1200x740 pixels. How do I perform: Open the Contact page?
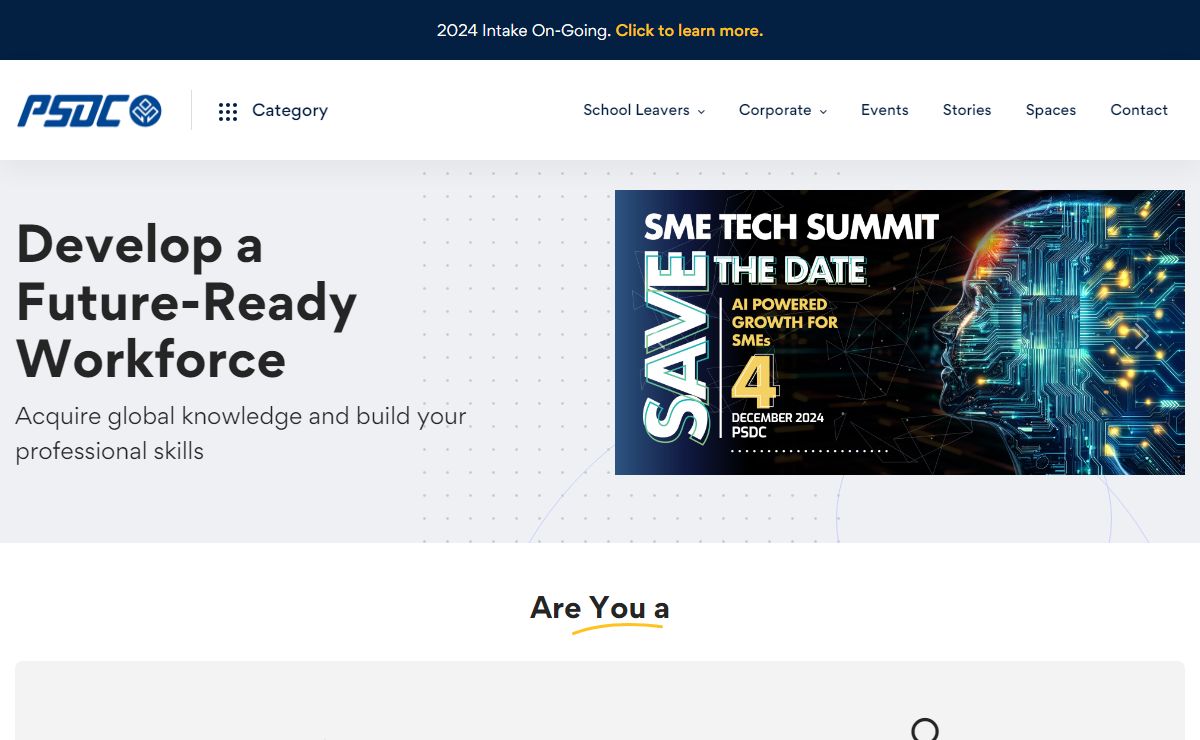1139,110
